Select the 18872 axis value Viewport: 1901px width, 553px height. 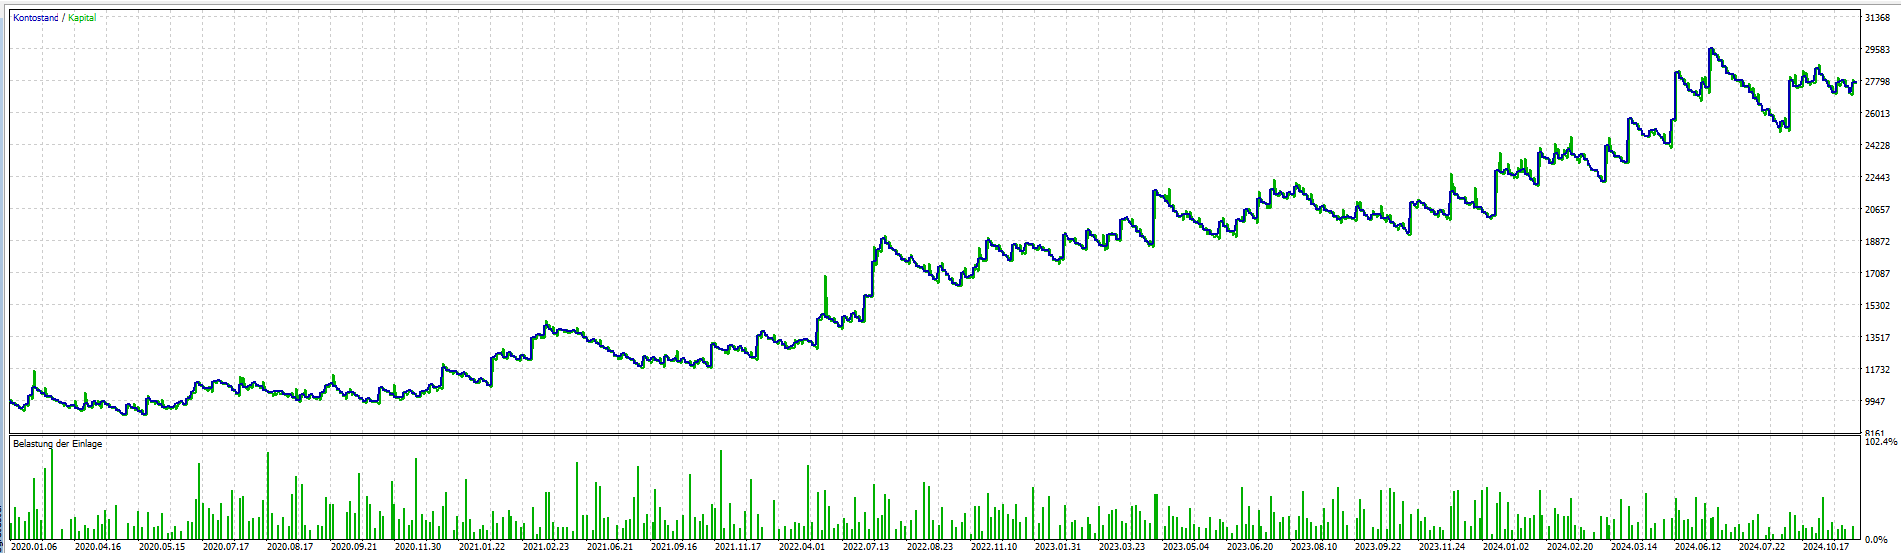[1877, 241]
